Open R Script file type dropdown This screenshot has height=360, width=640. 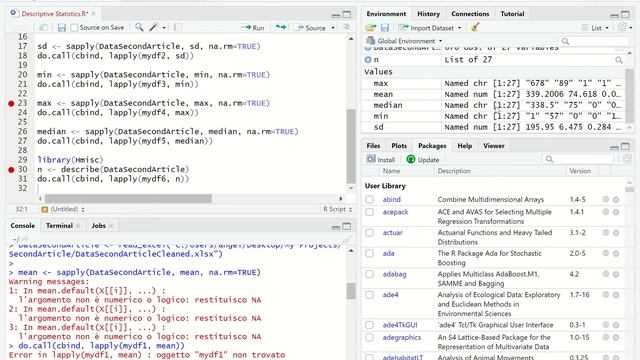(x=338, y=209)
